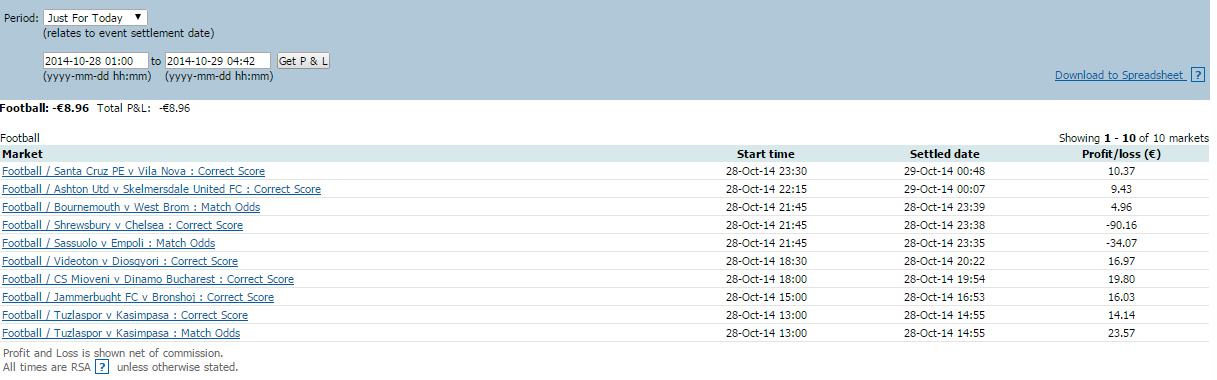The width and height of the screenshot is (1217, 380).
Task: Open Videoton v Diosgyori Correct Score market
Action: click(120, 261)
